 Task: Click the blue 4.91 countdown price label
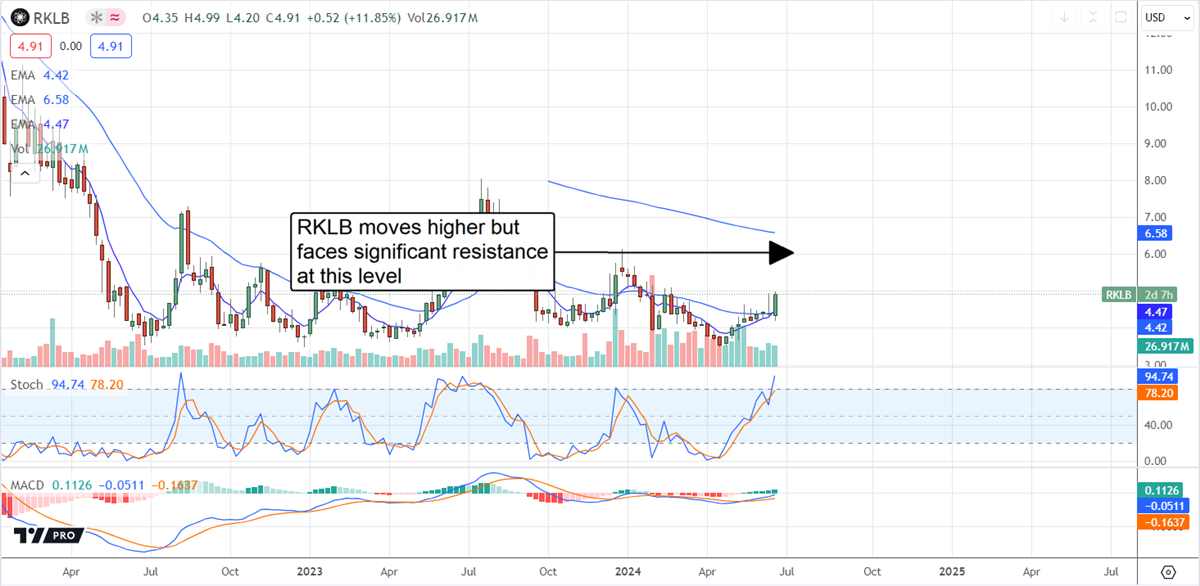(110, 46)
